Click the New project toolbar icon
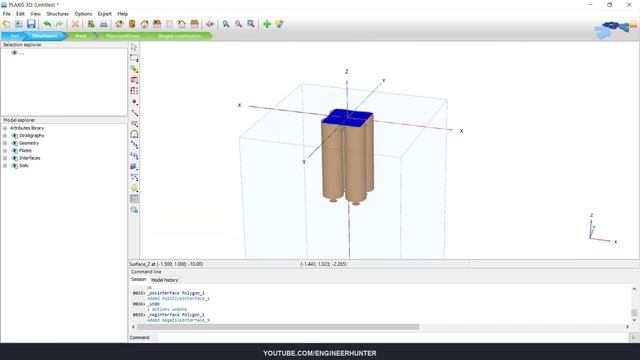 7,24
